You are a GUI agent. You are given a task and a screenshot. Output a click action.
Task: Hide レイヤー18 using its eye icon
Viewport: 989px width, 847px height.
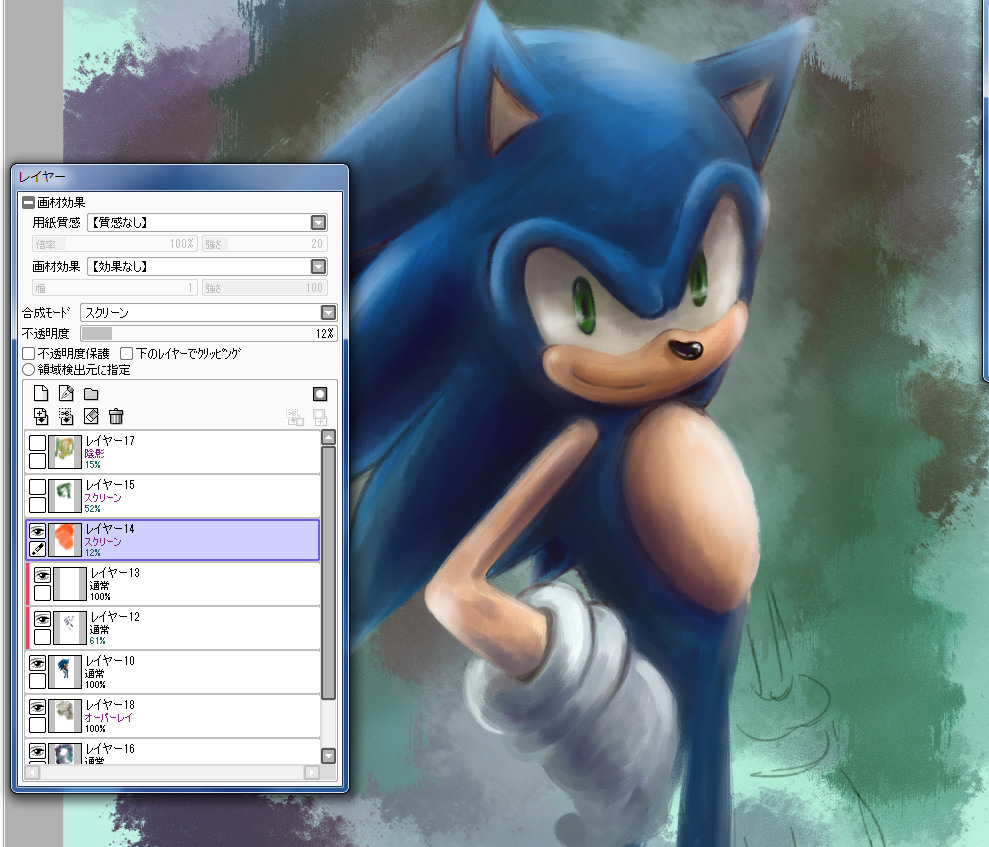pyautogui.click(x=38, y=708)
